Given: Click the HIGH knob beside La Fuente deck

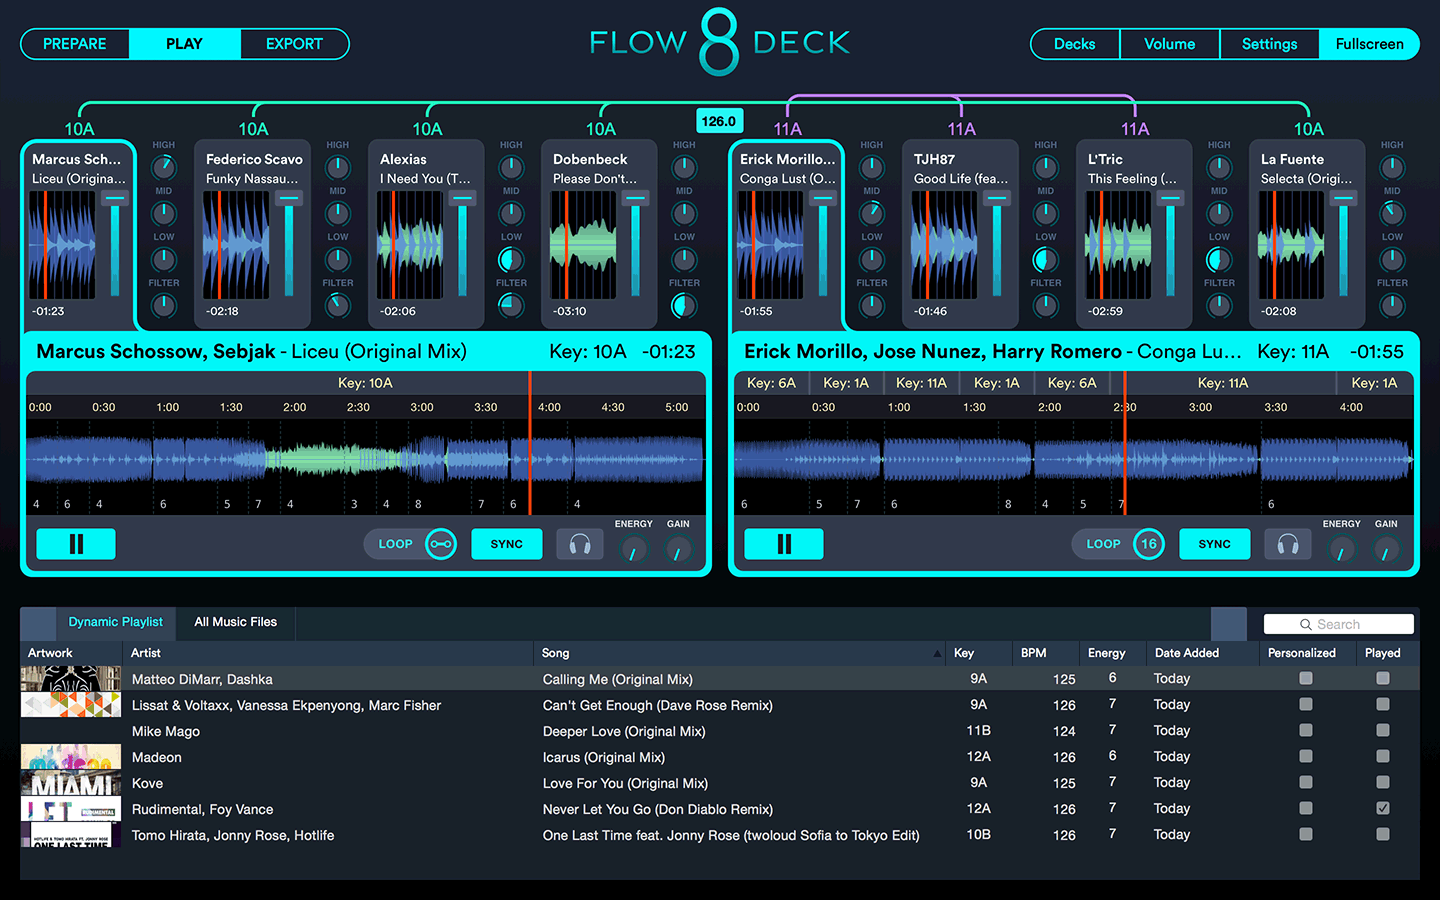Looking at the screenshot, I should [x=1392, y=167].
